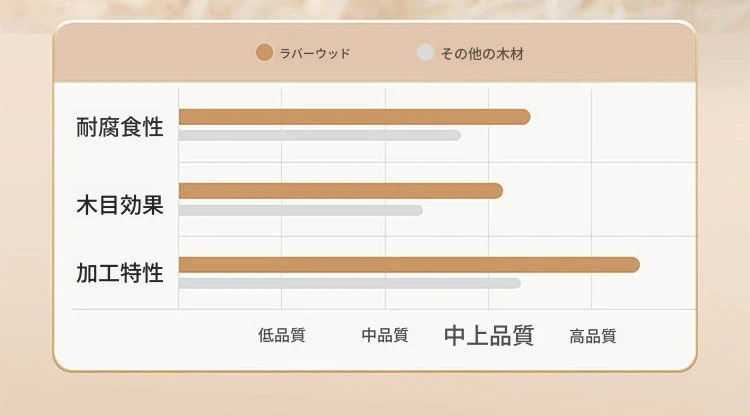Click the 加工特性 row label
Image resolution: width=750 pixels, height=416 pixels.
click(x=120, y=273)
